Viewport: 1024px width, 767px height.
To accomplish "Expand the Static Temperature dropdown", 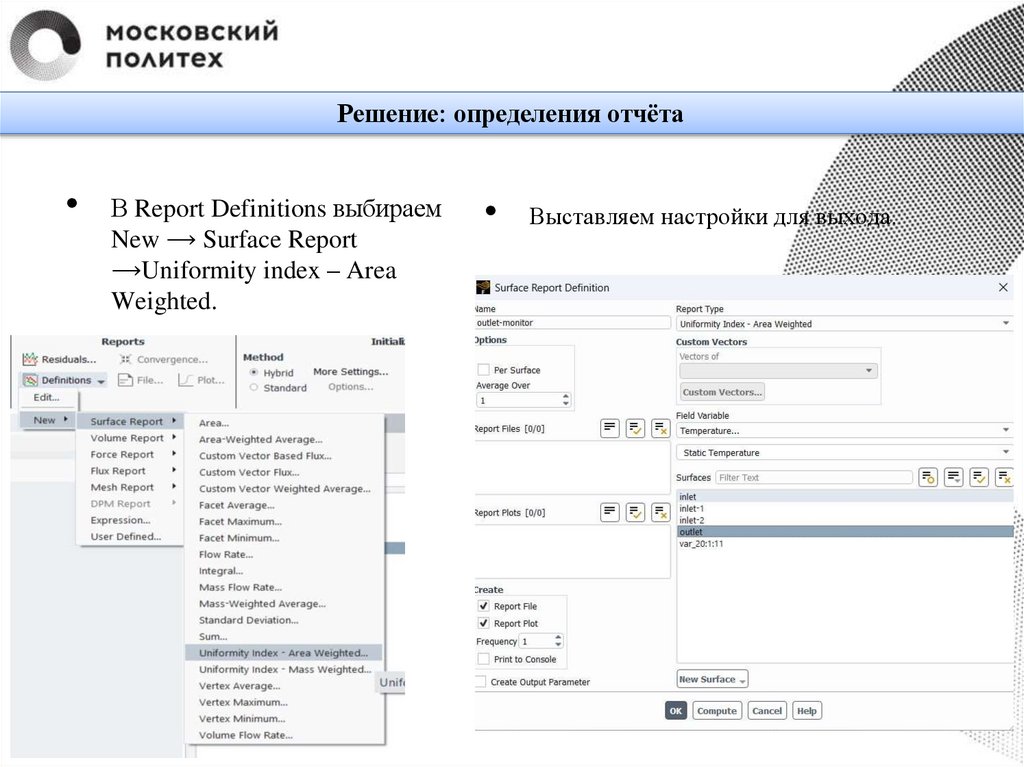I will pos(844,453).
